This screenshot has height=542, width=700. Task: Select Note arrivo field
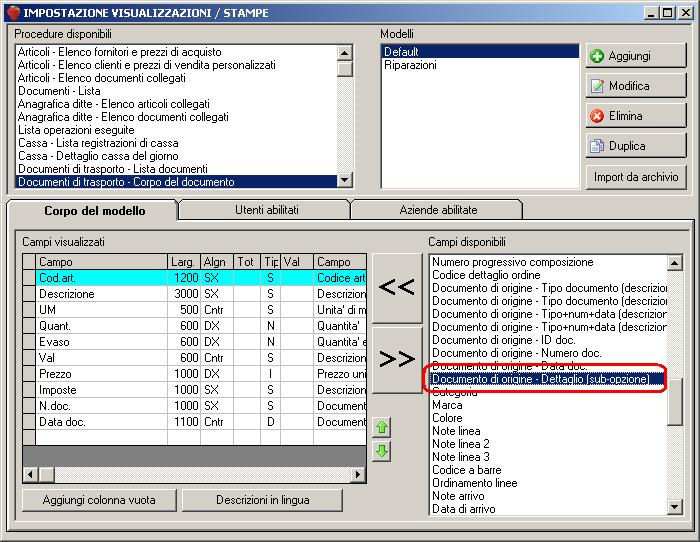[548, 496]
